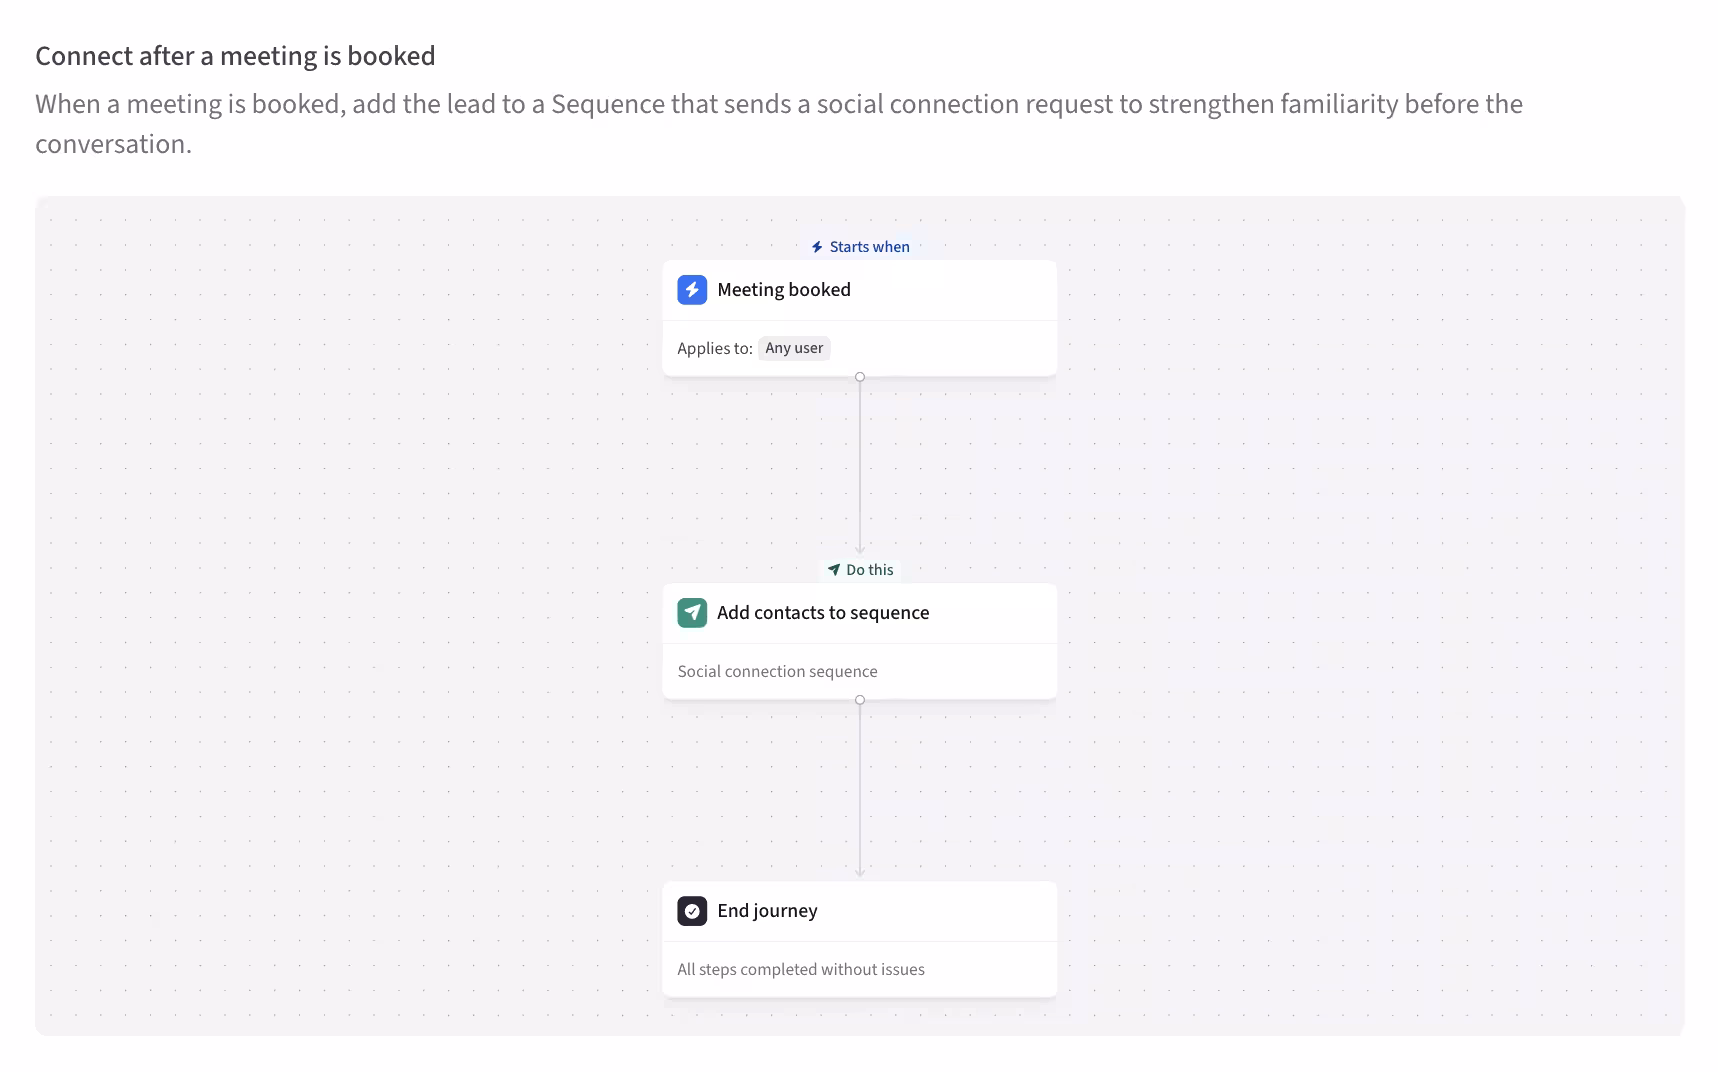Click the small lightning icon beside Starts when
Image resolution: width=1718 pixels, height=1072 pixels.
(x=817, y=247)
